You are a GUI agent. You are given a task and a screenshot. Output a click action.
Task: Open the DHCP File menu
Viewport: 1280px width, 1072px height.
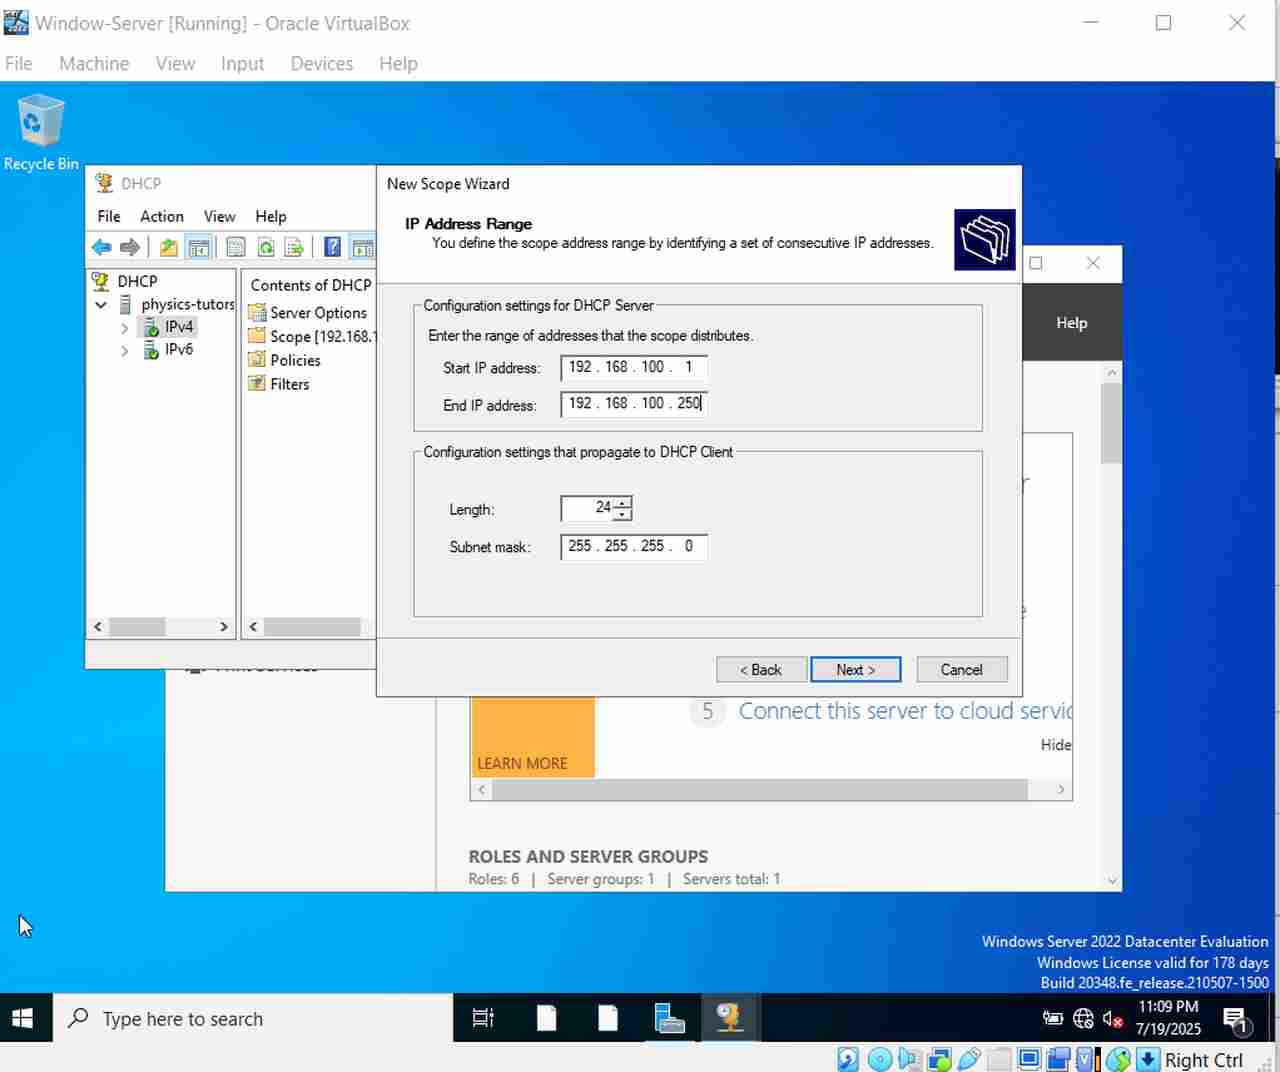[109, 216]
